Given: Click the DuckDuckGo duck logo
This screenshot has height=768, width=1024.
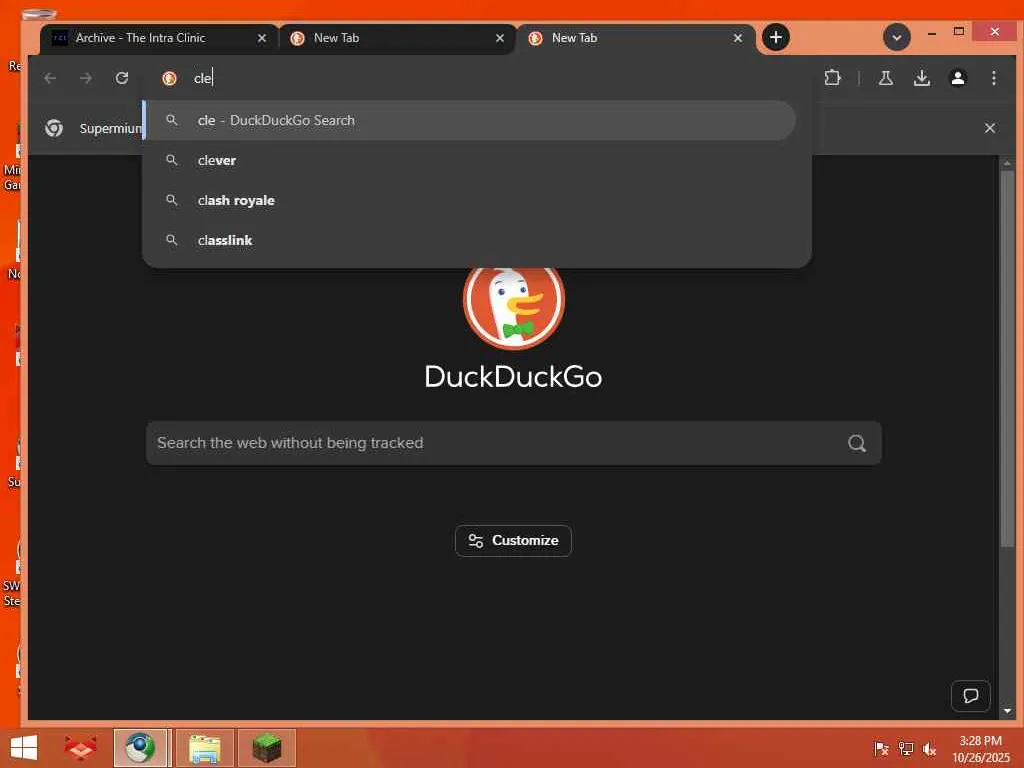Looking at the screenshot, I should (514, 300).
